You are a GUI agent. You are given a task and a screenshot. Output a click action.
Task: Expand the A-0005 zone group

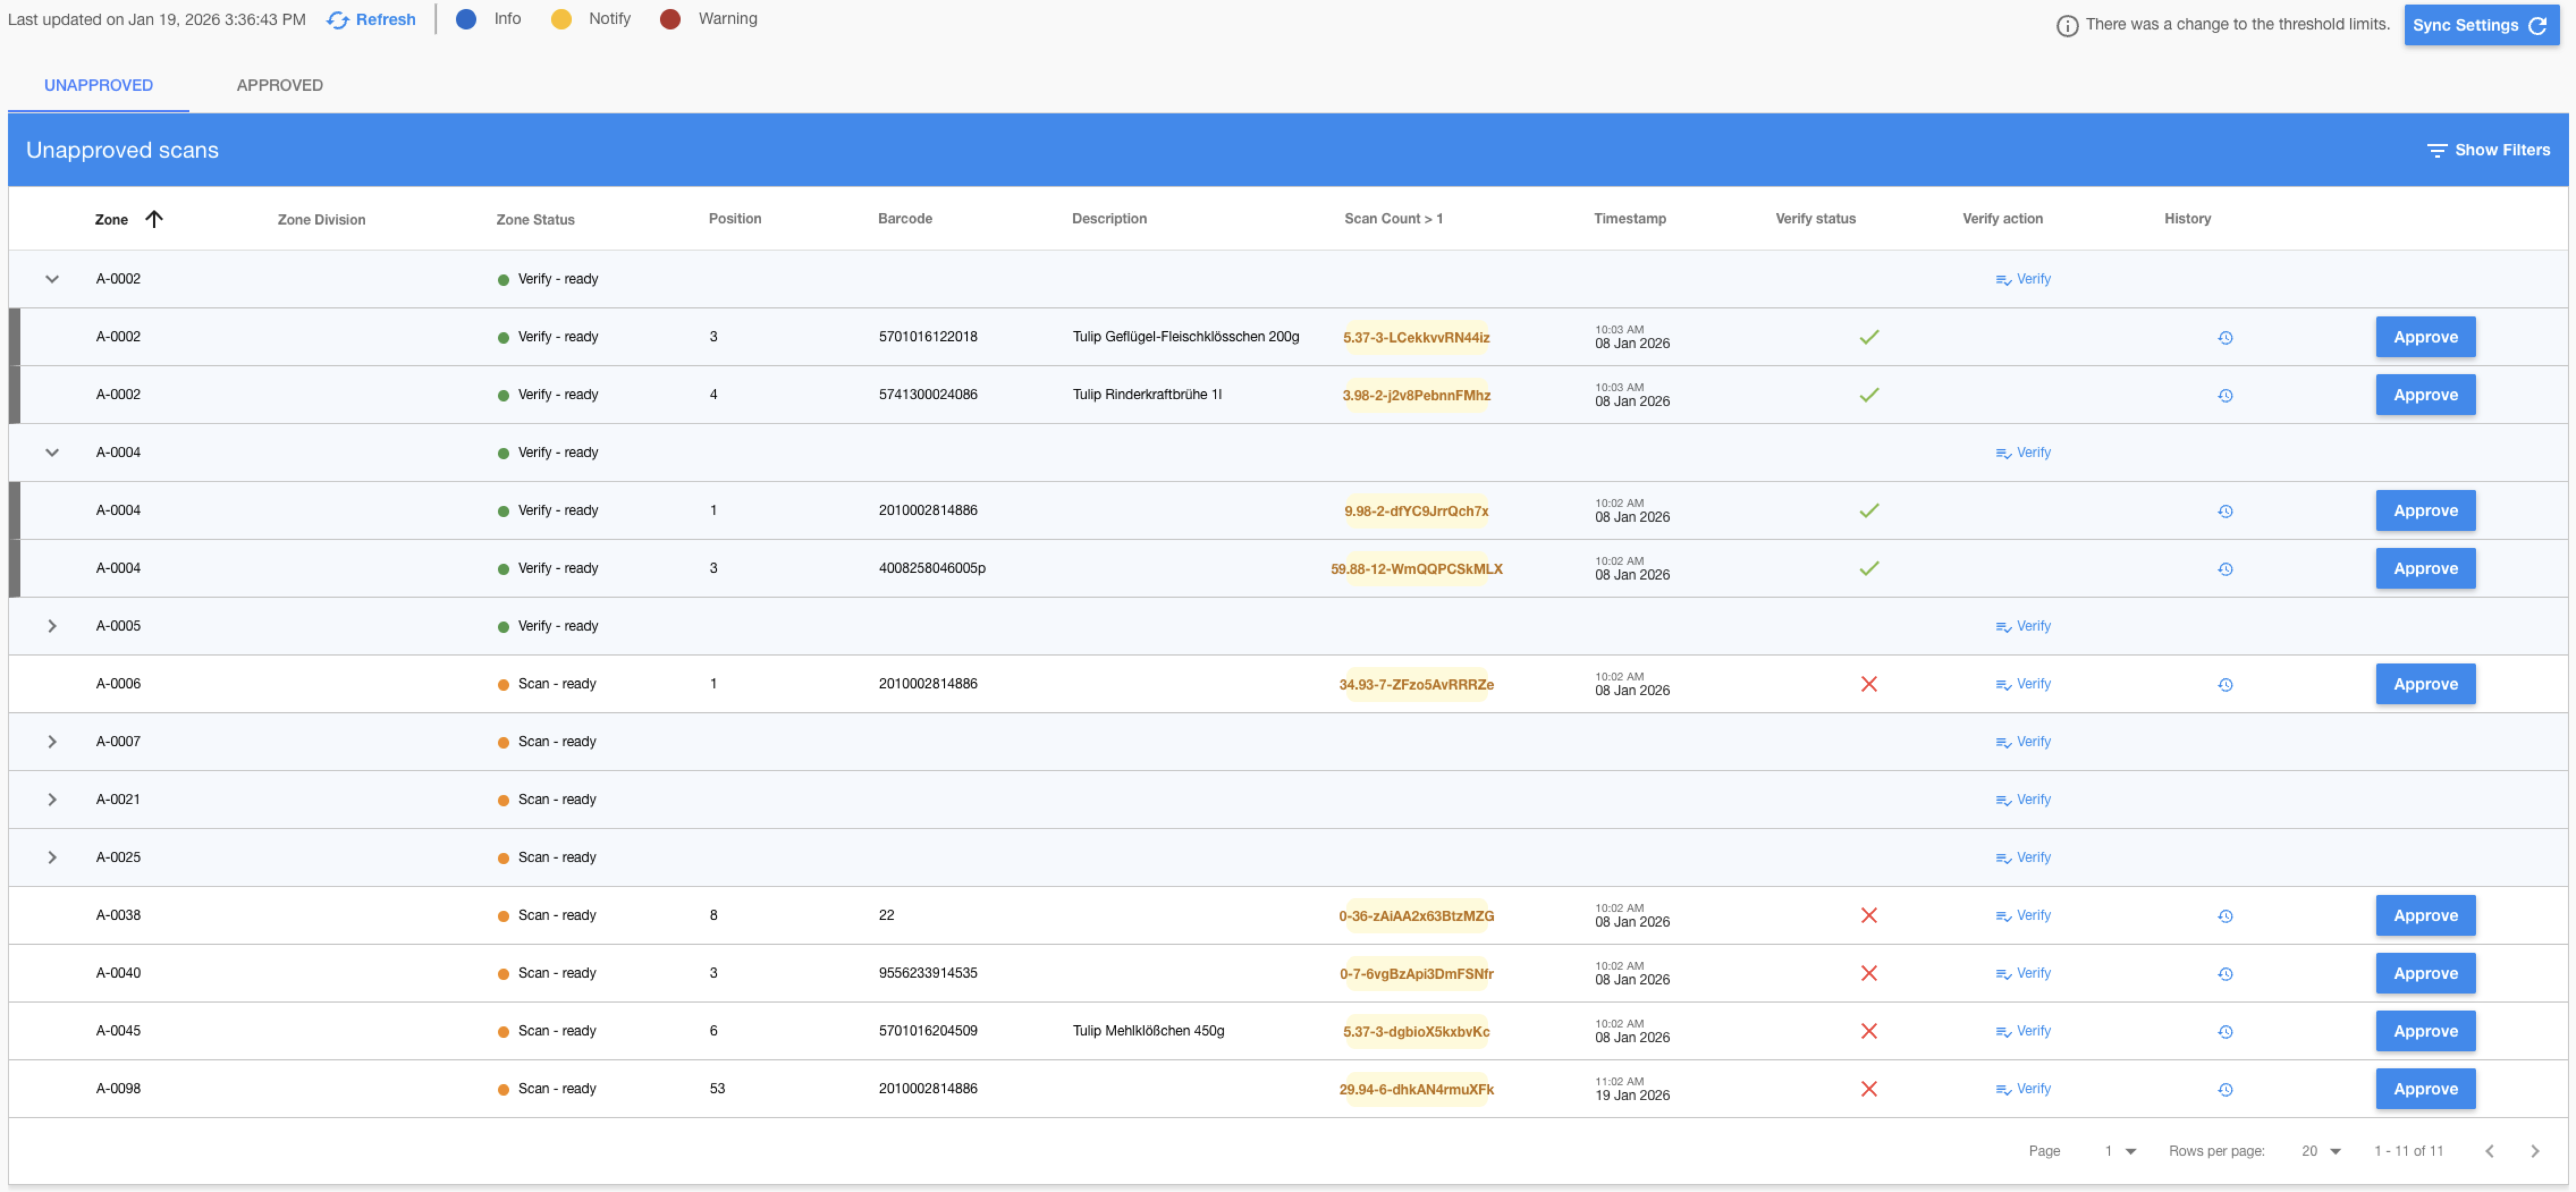52,626
